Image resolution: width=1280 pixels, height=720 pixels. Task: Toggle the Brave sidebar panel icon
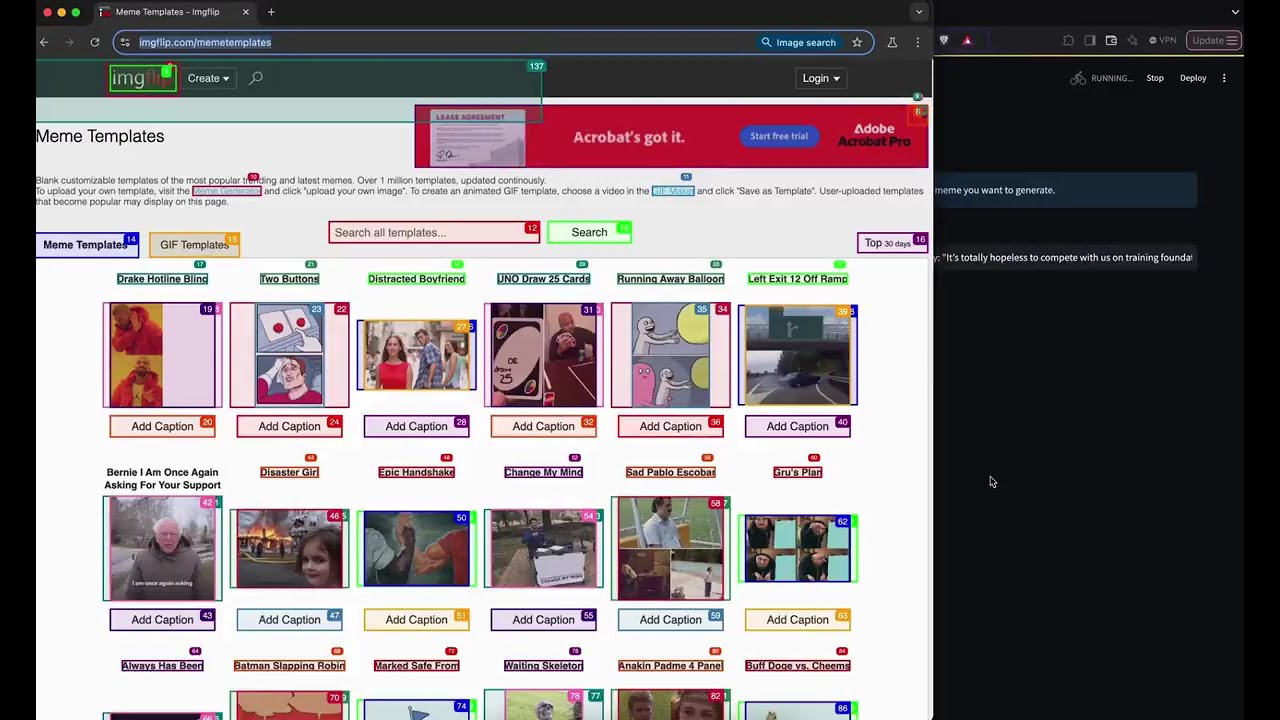point(1090,40)
